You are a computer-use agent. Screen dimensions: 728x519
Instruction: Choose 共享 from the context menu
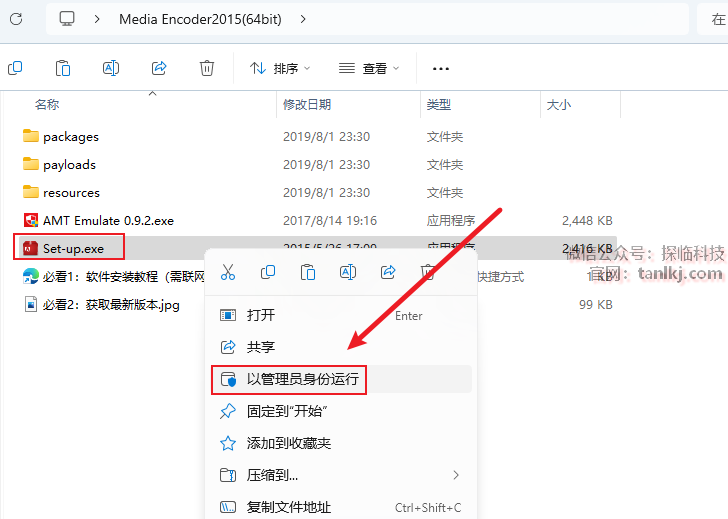(x=341, y=347)
